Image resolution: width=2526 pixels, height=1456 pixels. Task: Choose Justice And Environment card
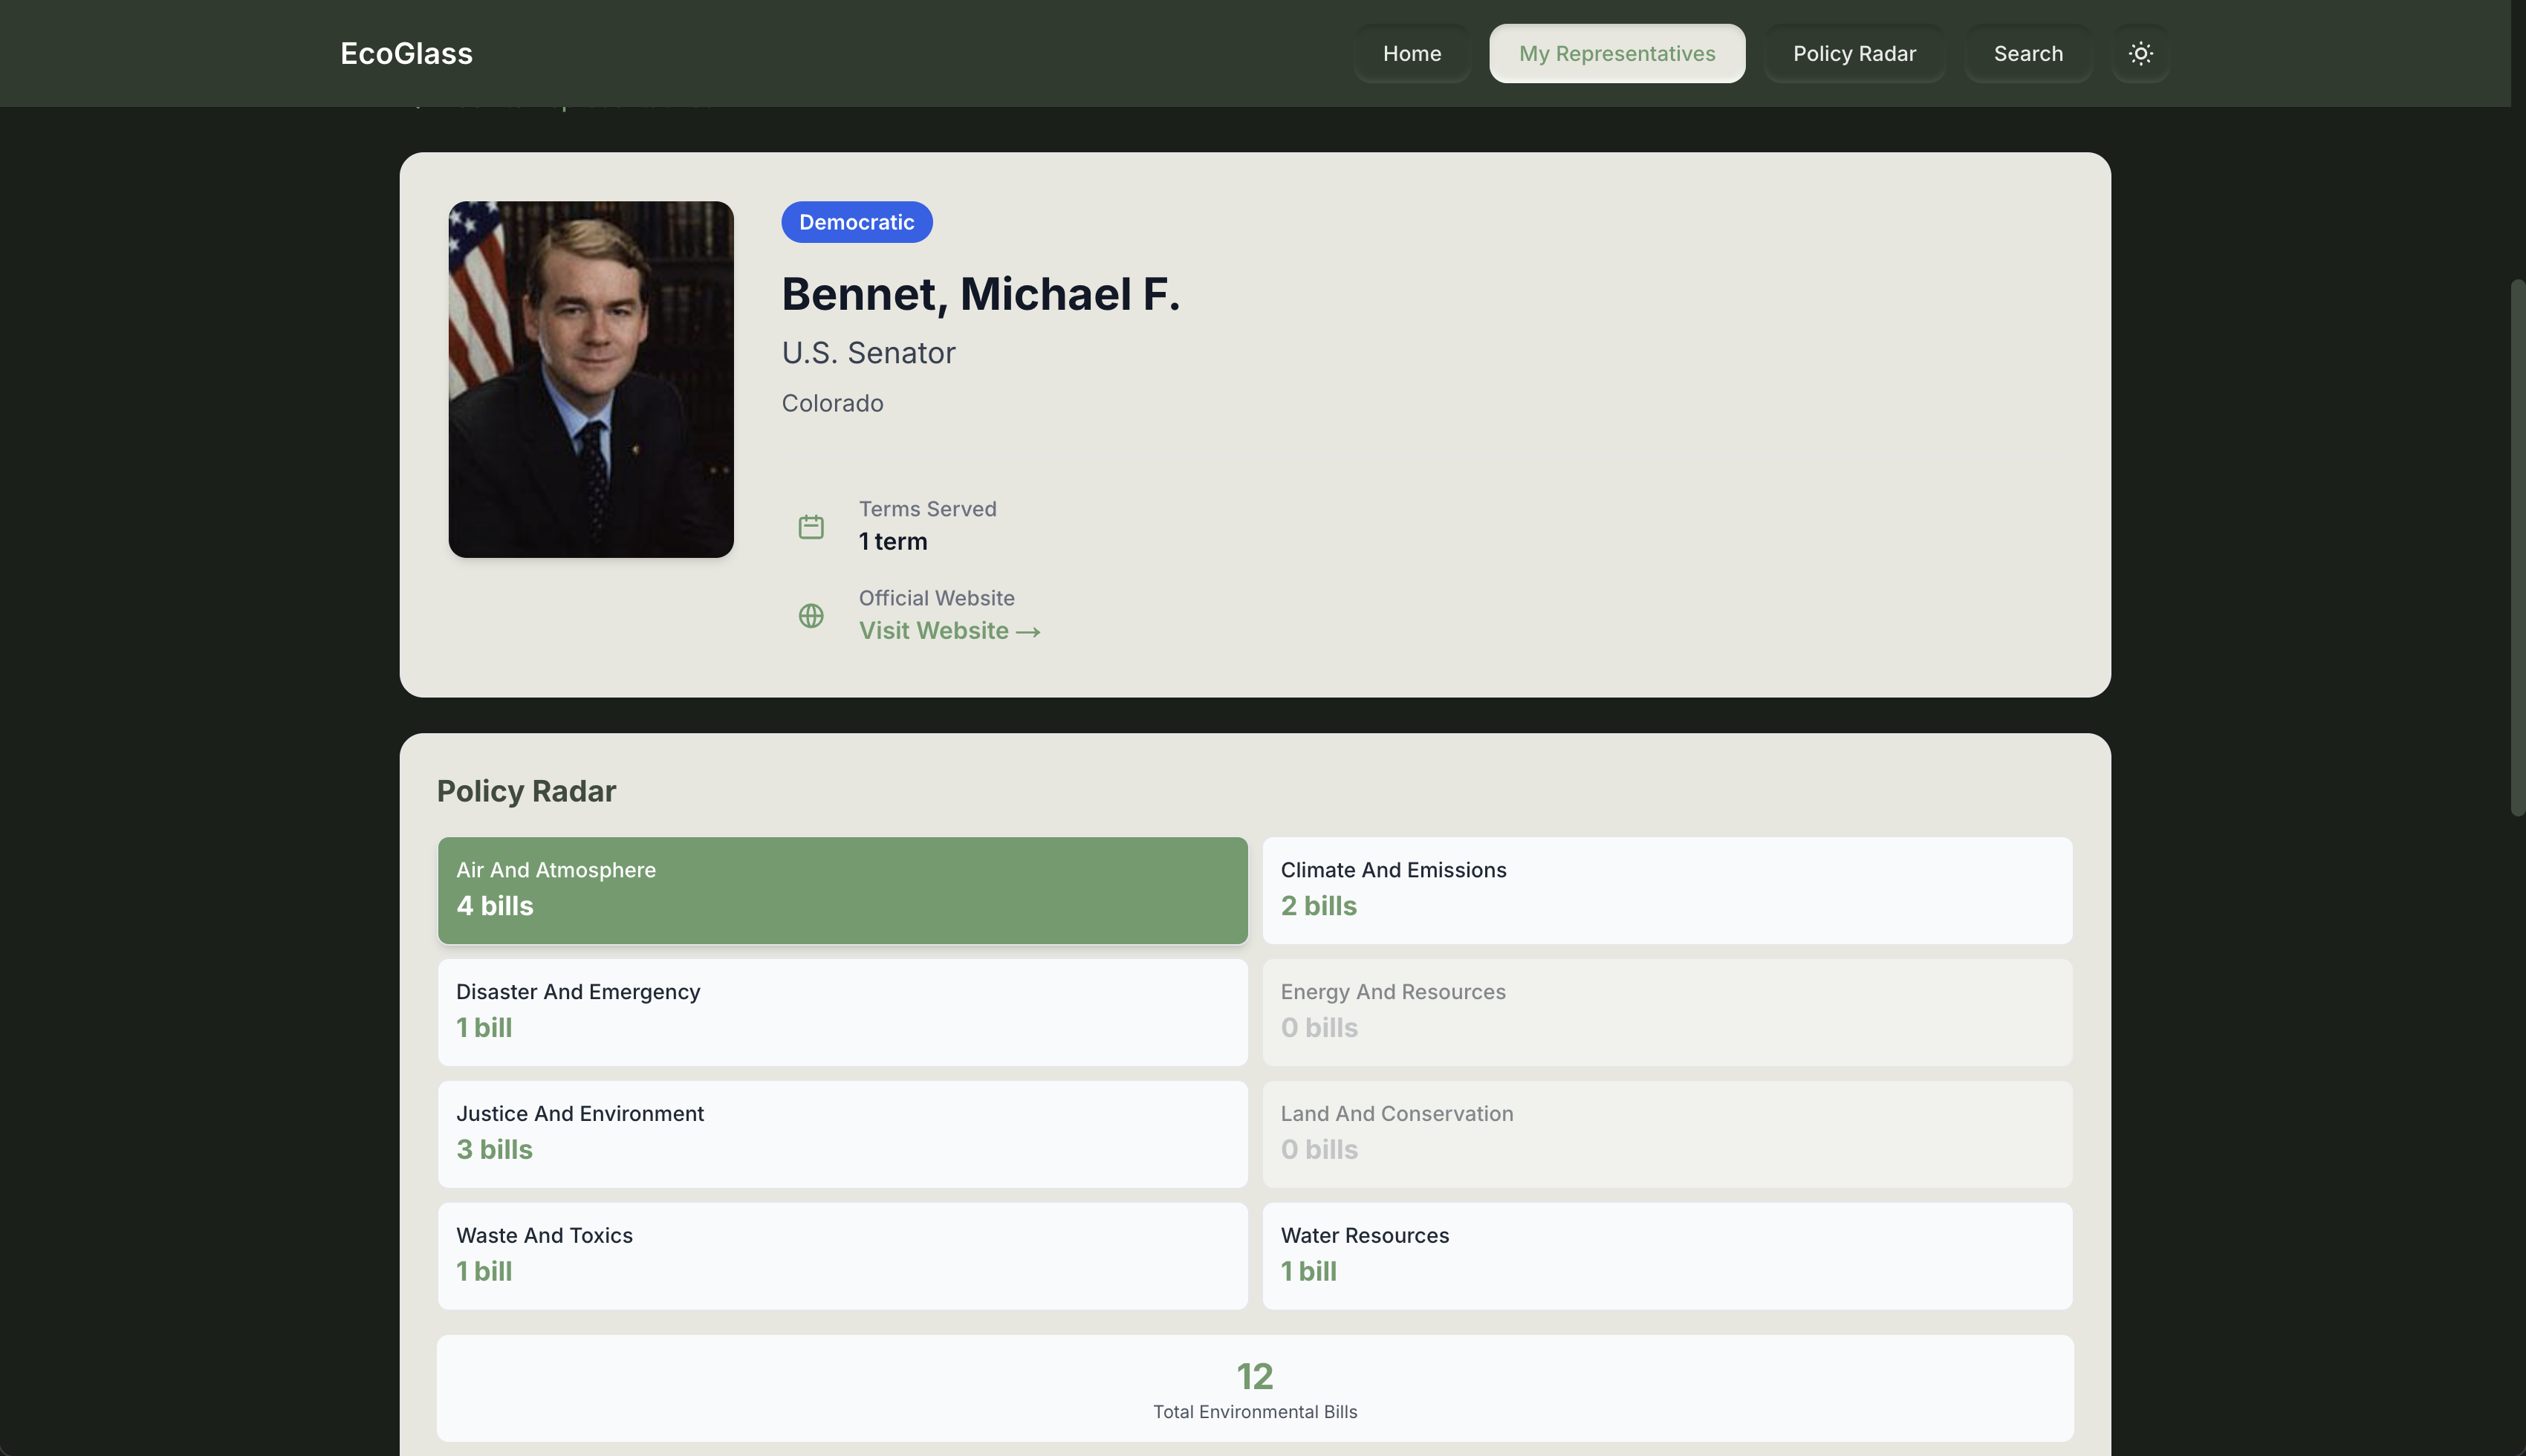pyautogui.click(x=842, y=1133)
